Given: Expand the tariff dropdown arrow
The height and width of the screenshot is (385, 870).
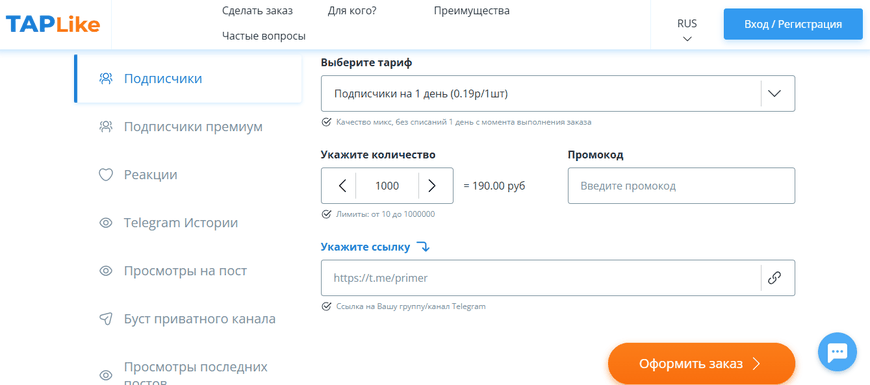Looking at the screenshot, I should [x=775, y=94].
